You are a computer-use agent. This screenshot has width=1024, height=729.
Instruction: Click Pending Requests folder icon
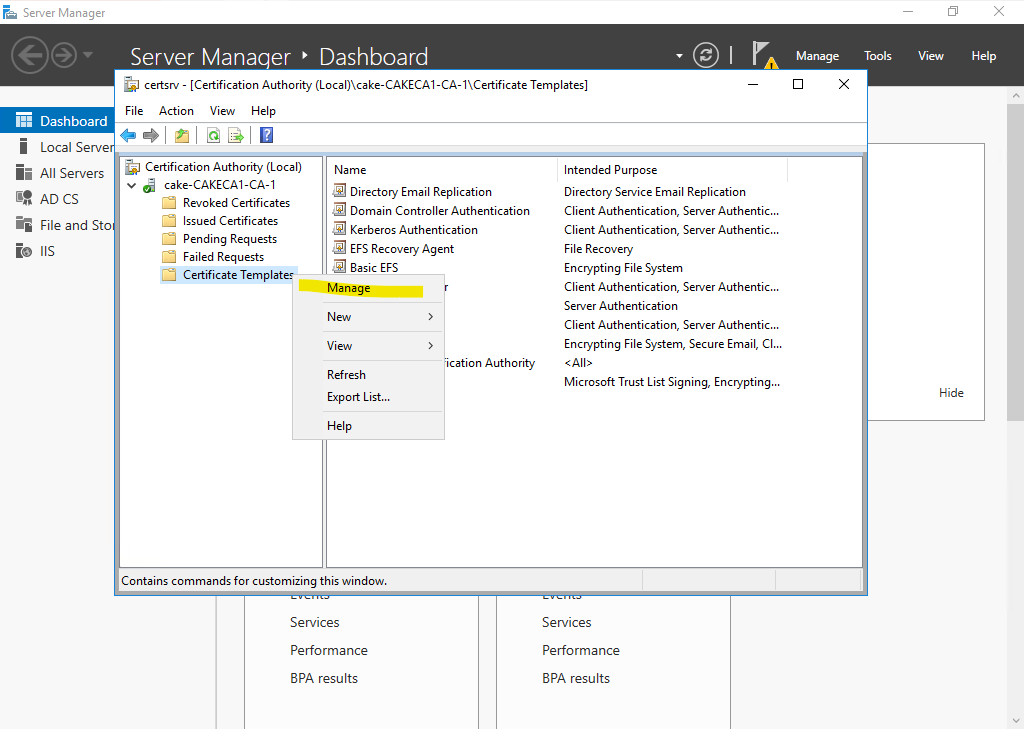[169, 238]
